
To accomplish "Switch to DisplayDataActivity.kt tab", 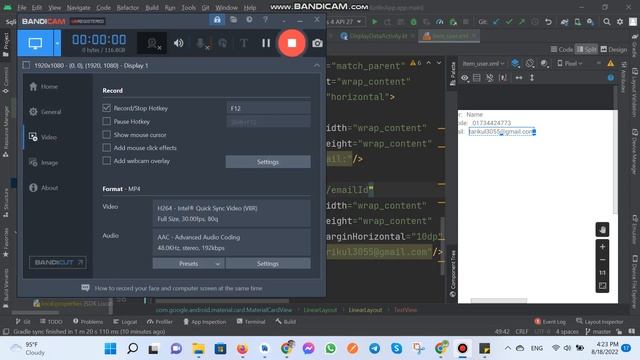I will coord(378,36).
